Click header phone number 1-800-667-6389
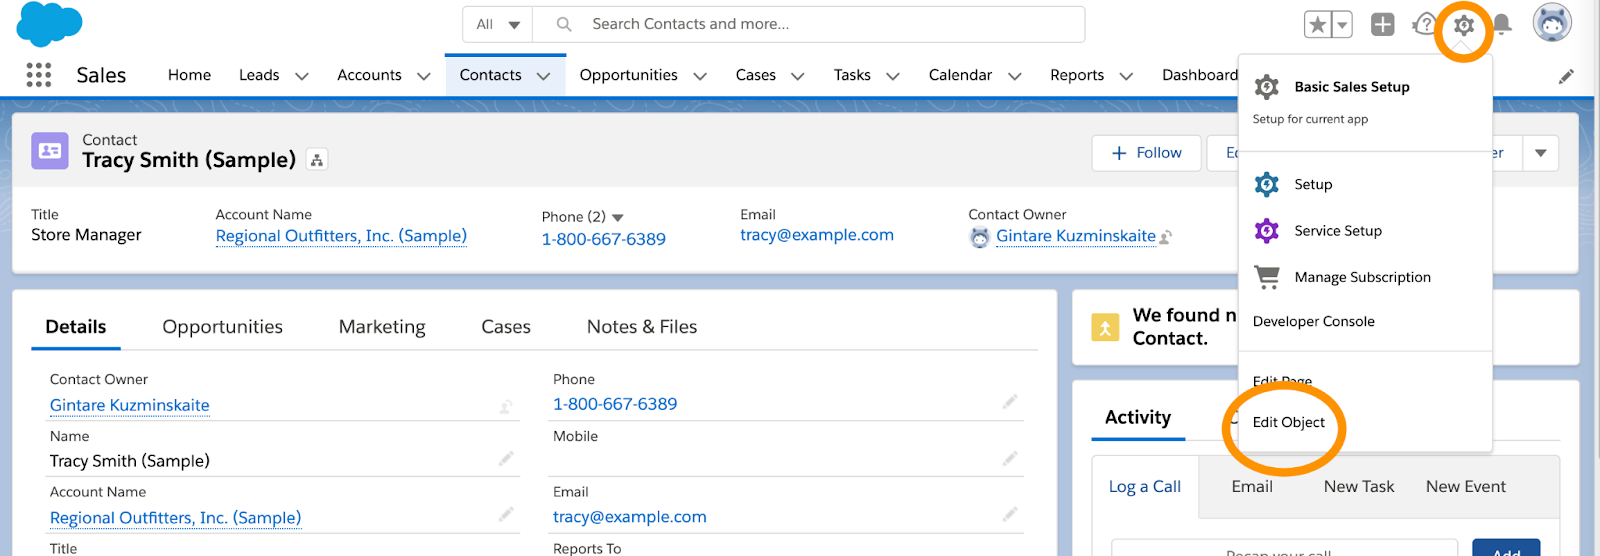 point(604,239)
